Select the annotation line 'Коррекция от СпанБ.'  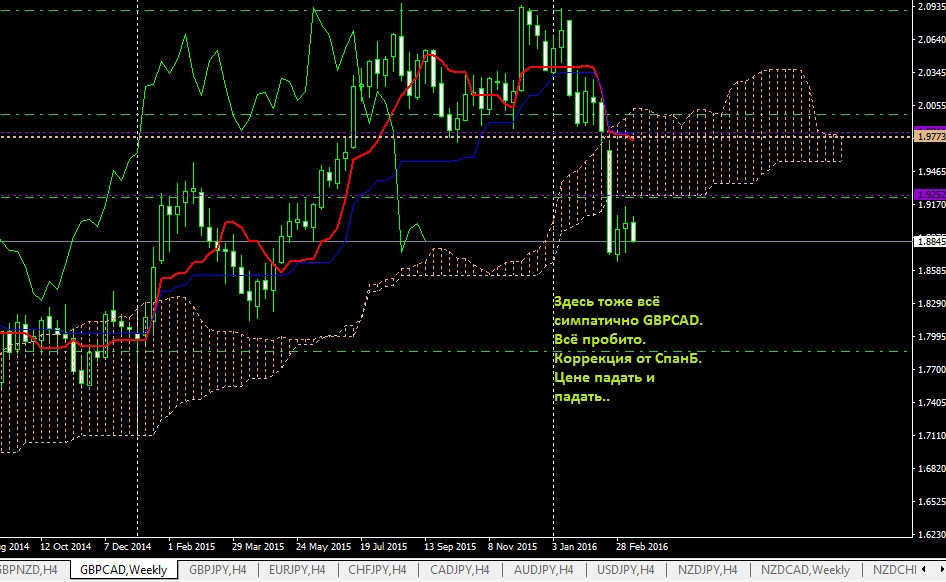[628, 358]
